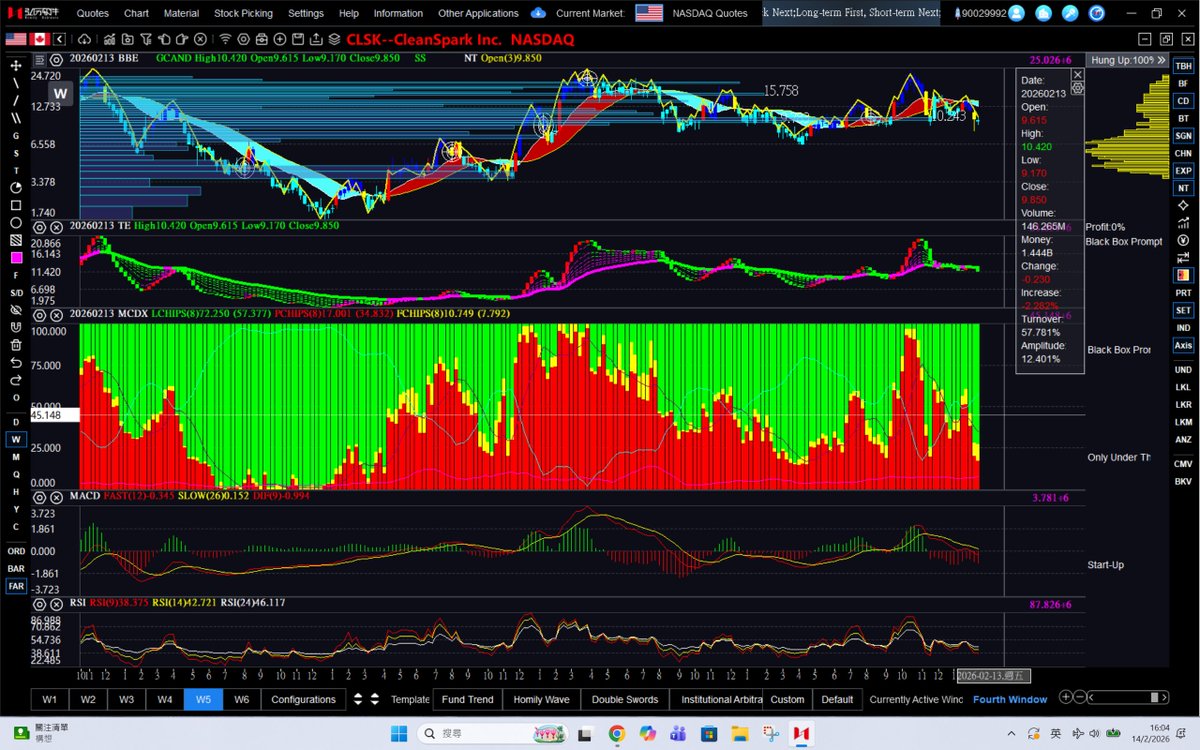
Task: Open the TE panel settings gear
Action: (40, 226)
